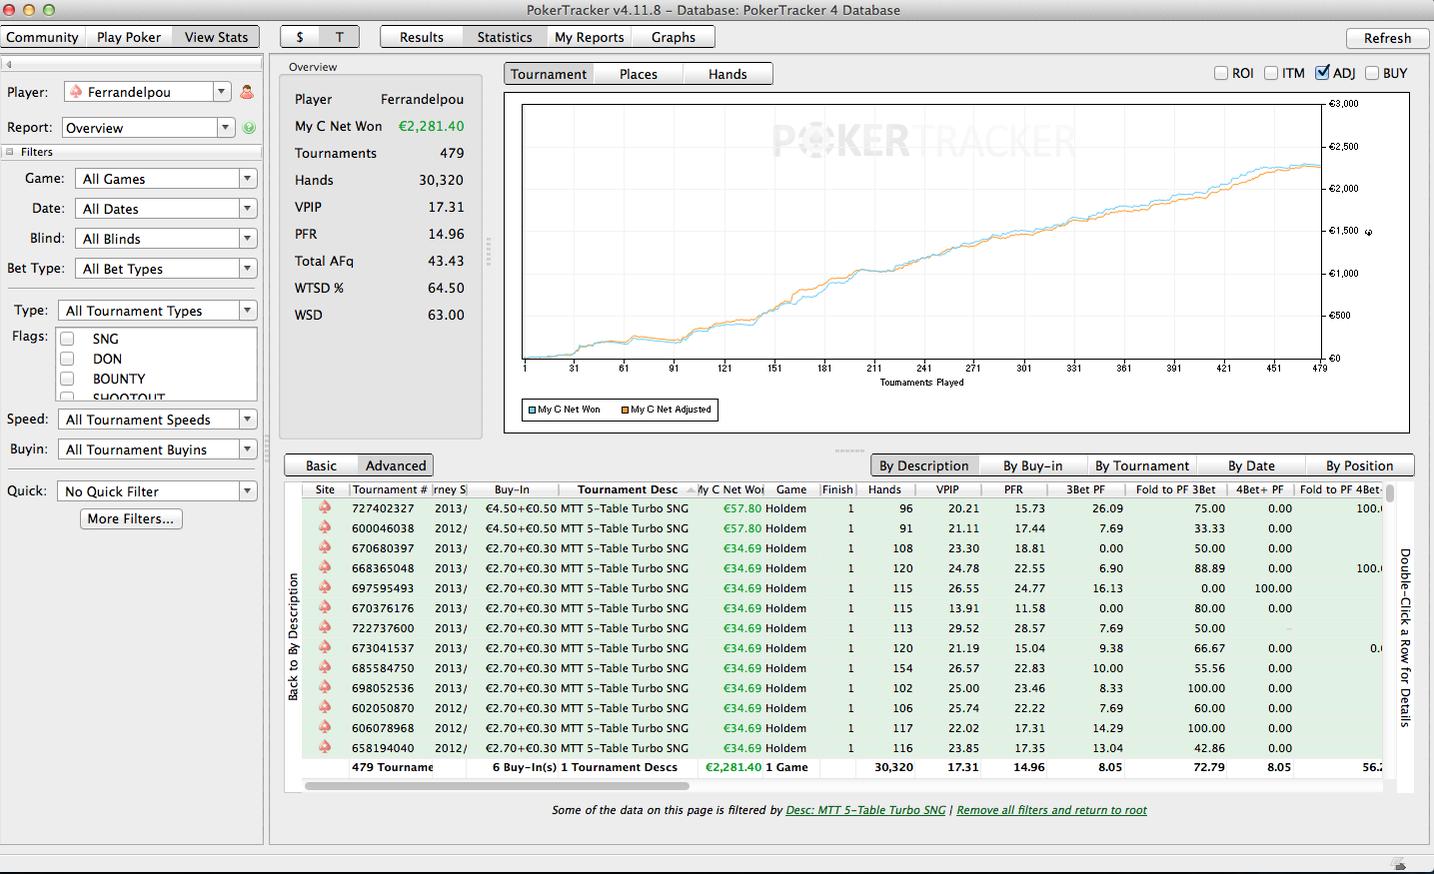Collapse the Filters section box icon
Screen dimensions: 1434x874
(x=10, y=152)
